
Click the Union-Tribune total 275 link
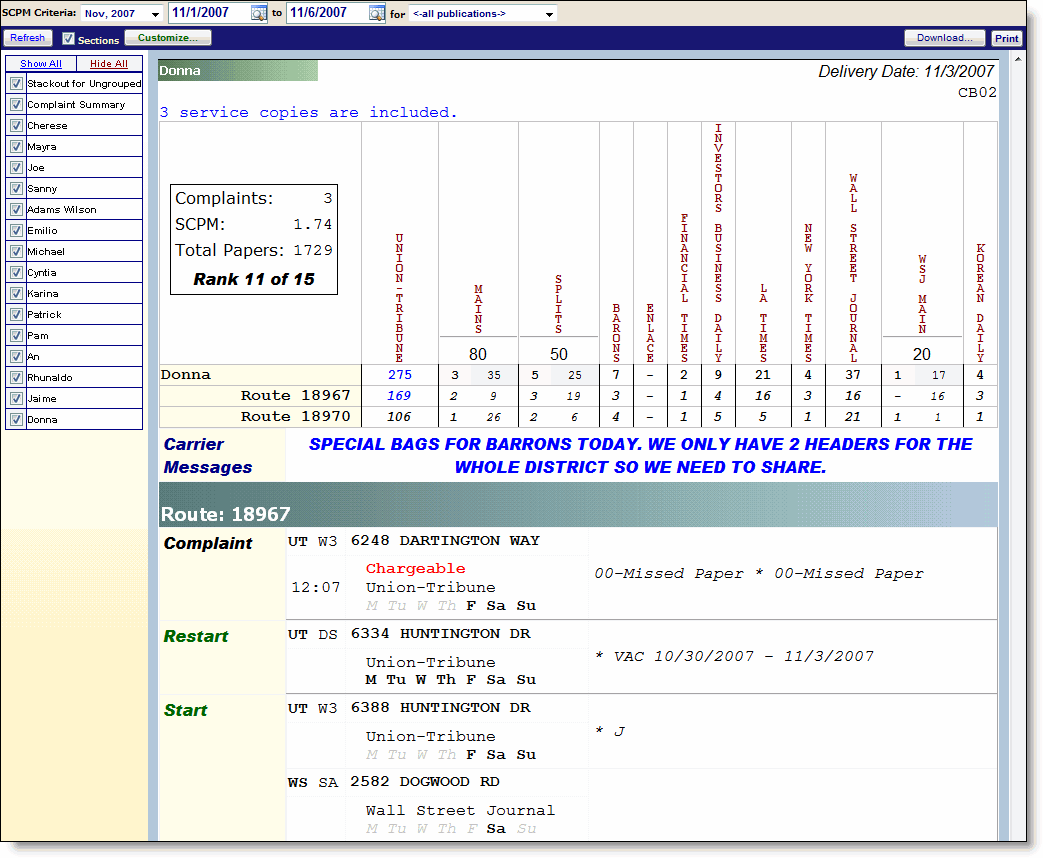(x=400, y=375)
